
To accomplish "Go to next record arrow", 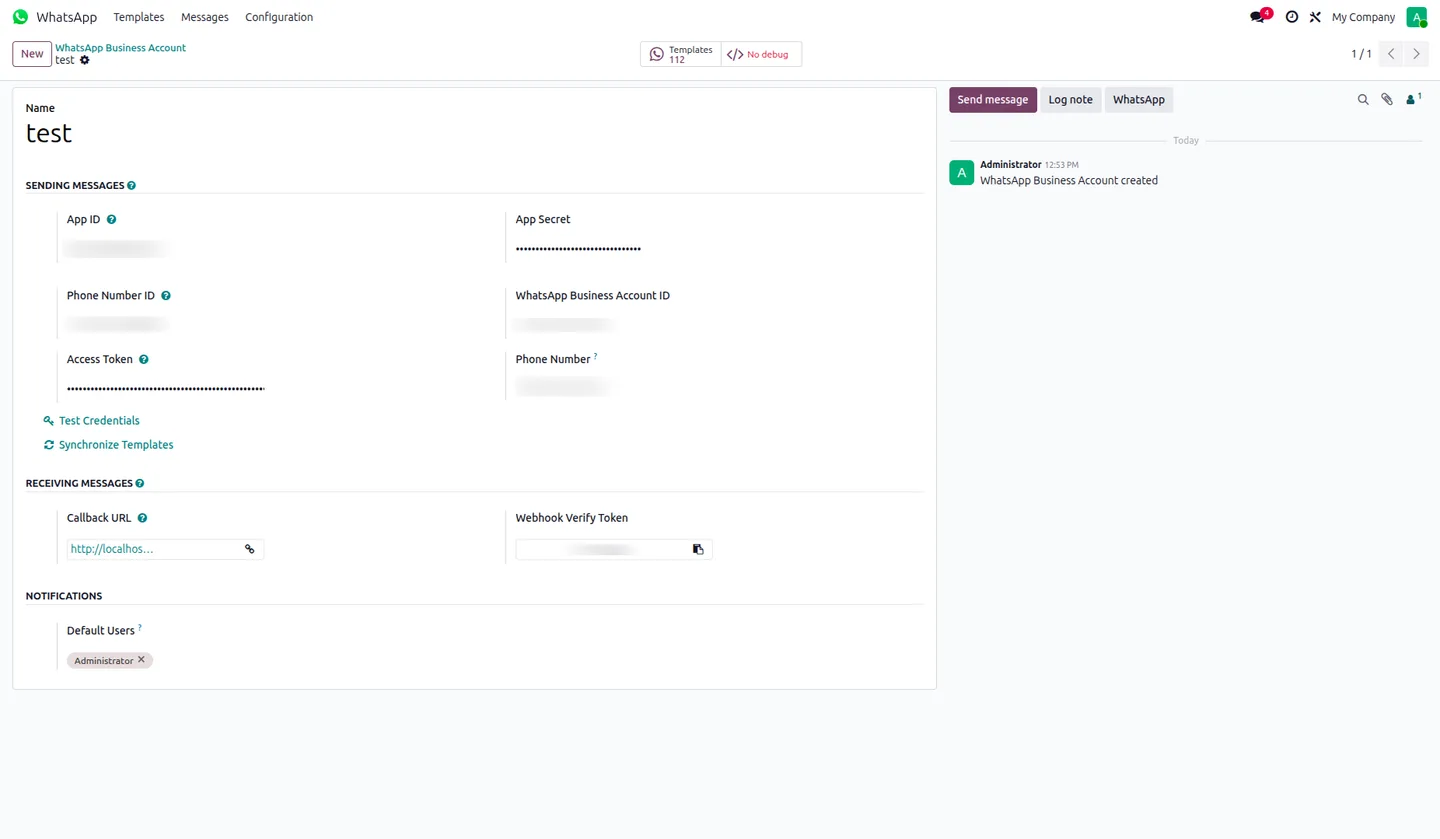I will coord(1416,54).
